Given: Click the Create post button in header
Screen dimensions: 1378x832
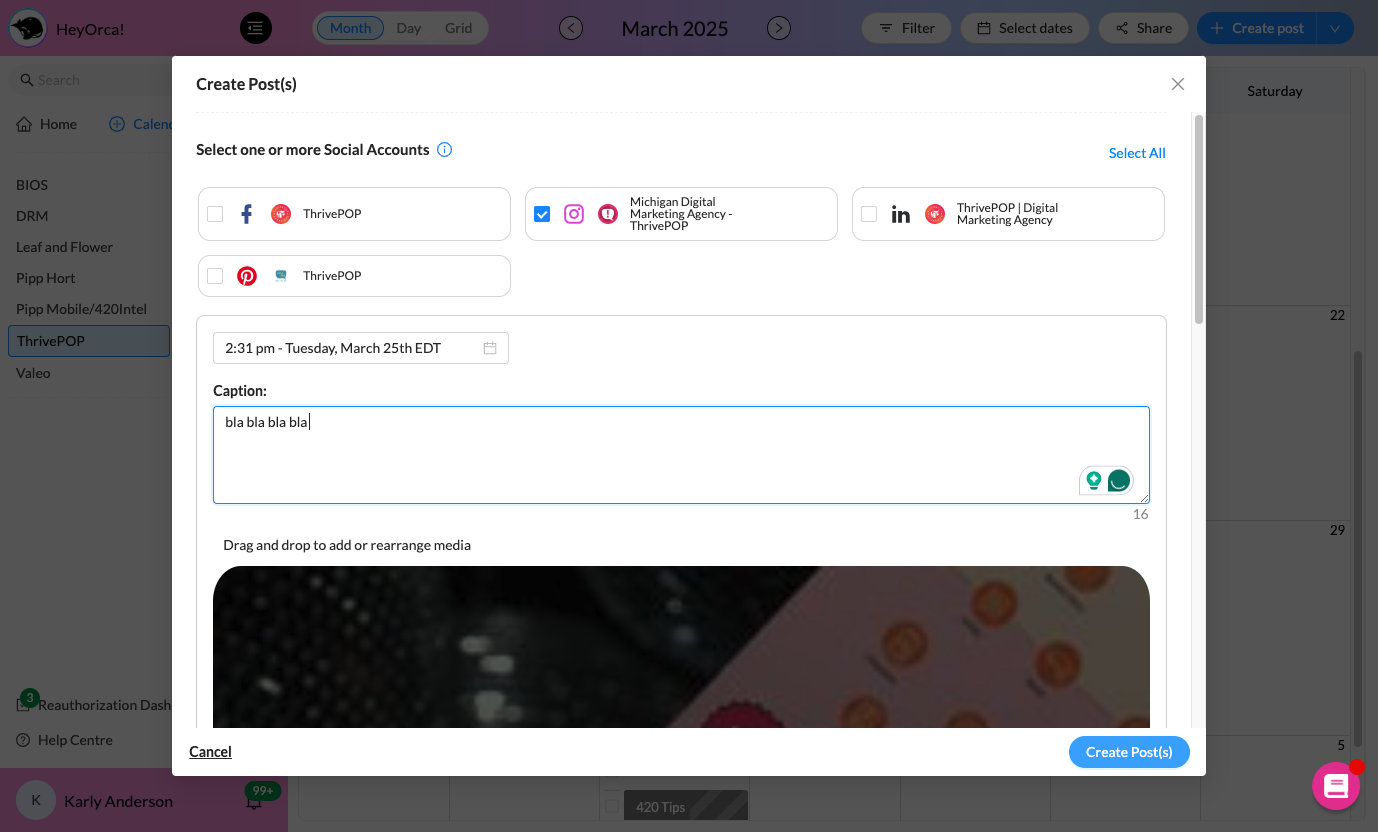Looking at the screenshot, I should 1257,28.
